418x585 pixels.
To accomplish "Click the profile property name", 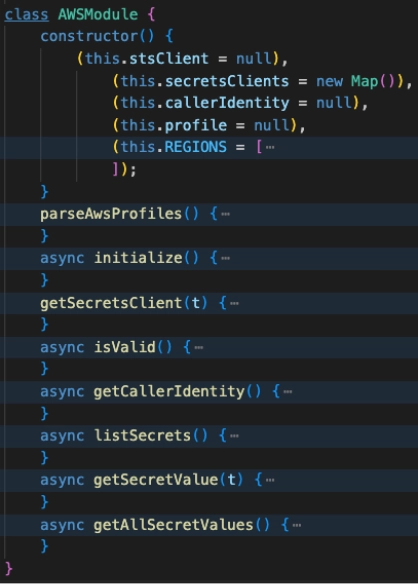I will click(x=196, y=125).
